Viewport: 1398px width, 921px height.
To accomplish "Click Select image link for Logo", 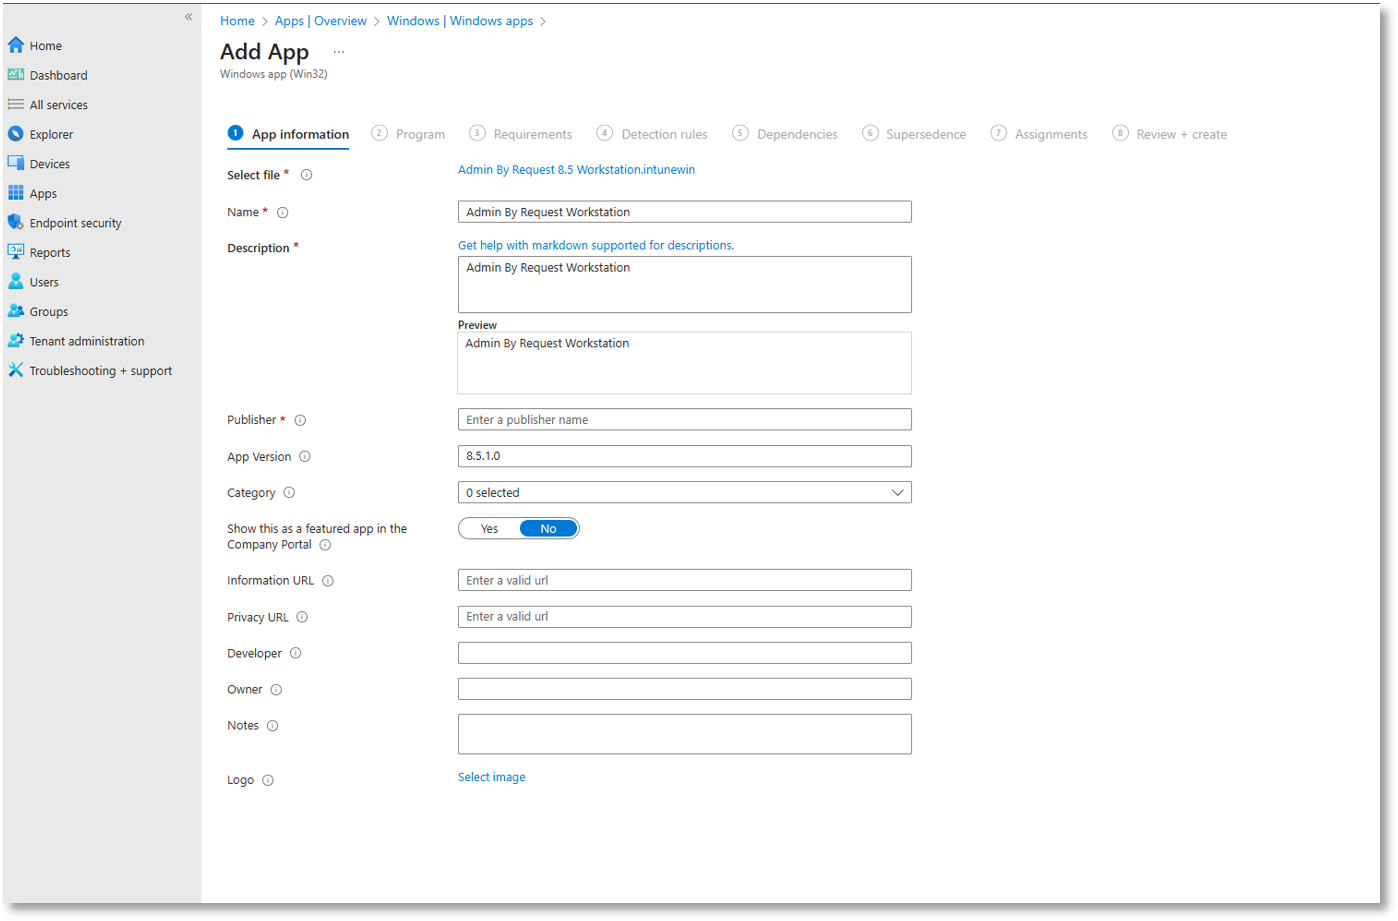I will tap(491, 777).
